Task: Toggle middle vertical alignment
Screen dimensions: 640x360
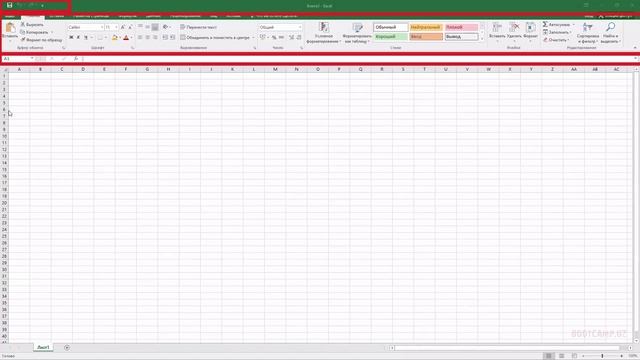Action: 147,27
